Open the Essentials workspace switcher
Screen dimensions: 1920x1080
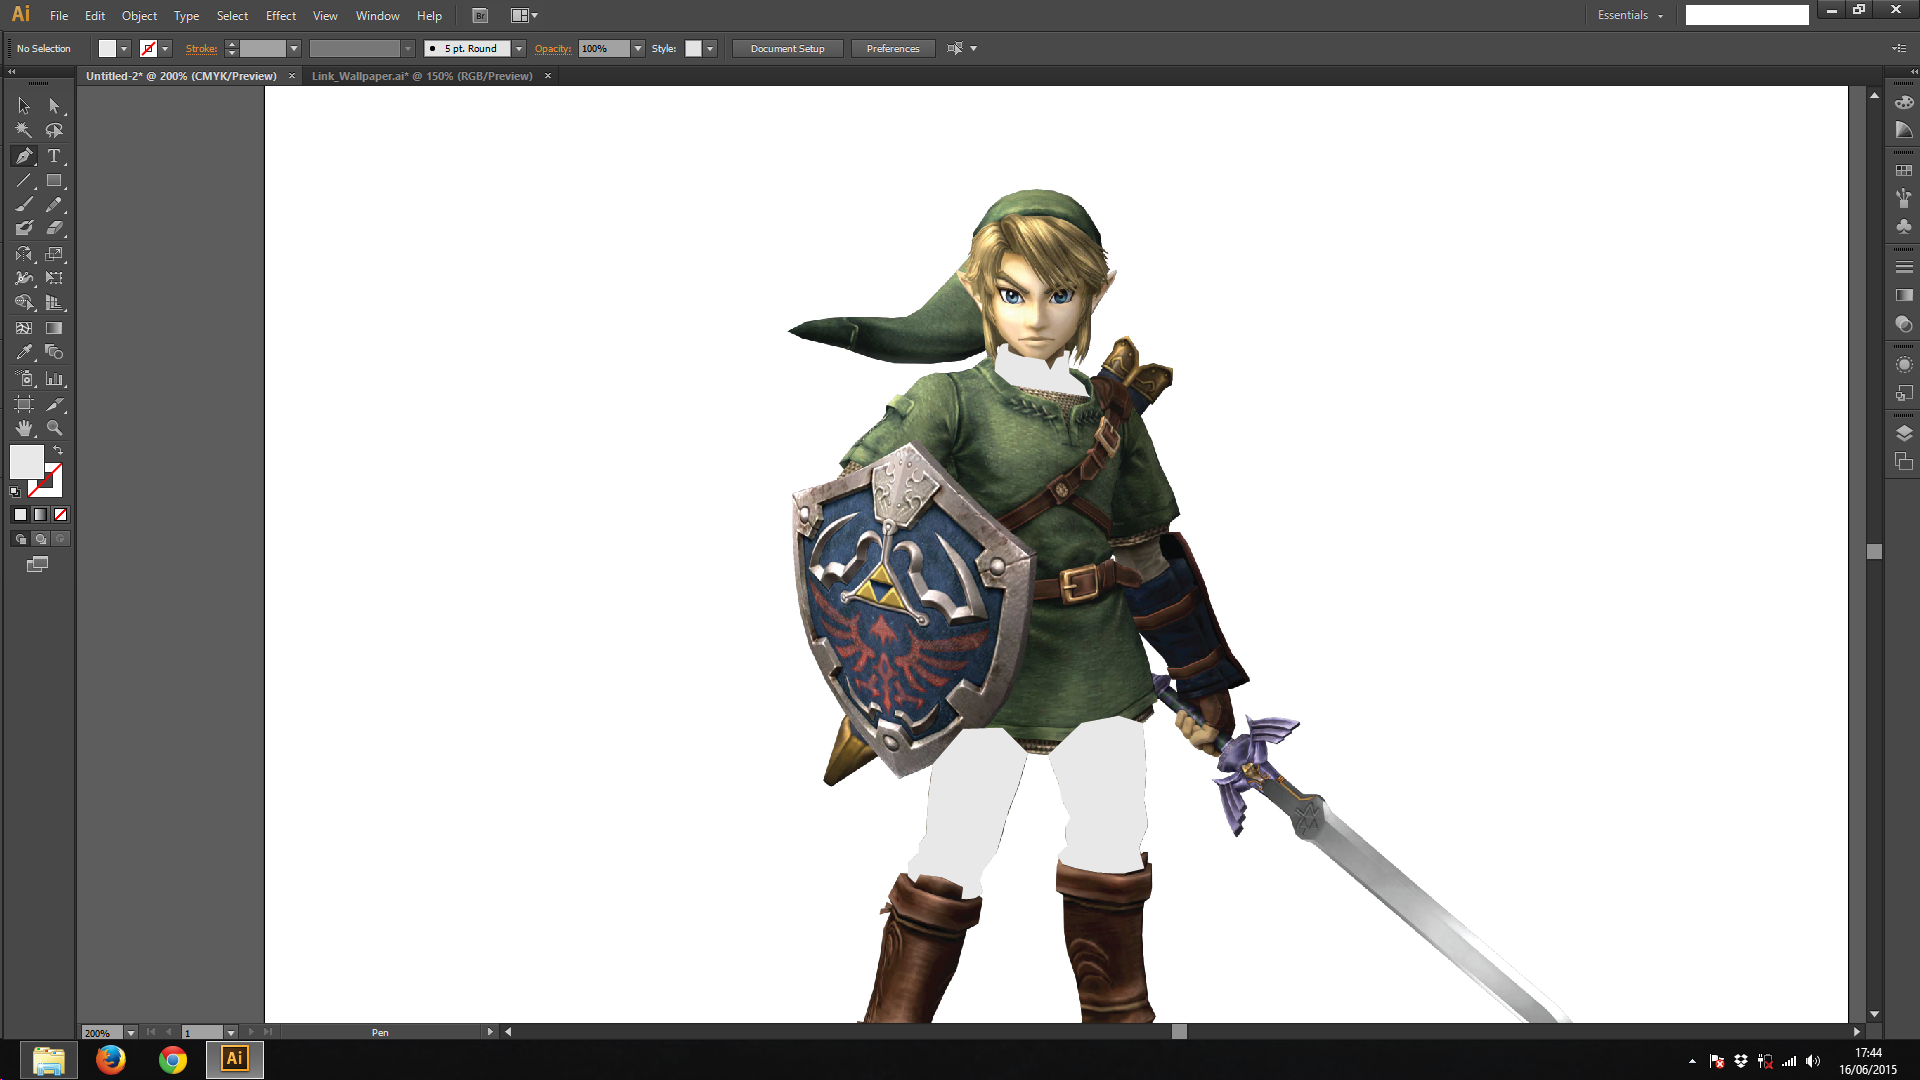(x=1630, y=15)
